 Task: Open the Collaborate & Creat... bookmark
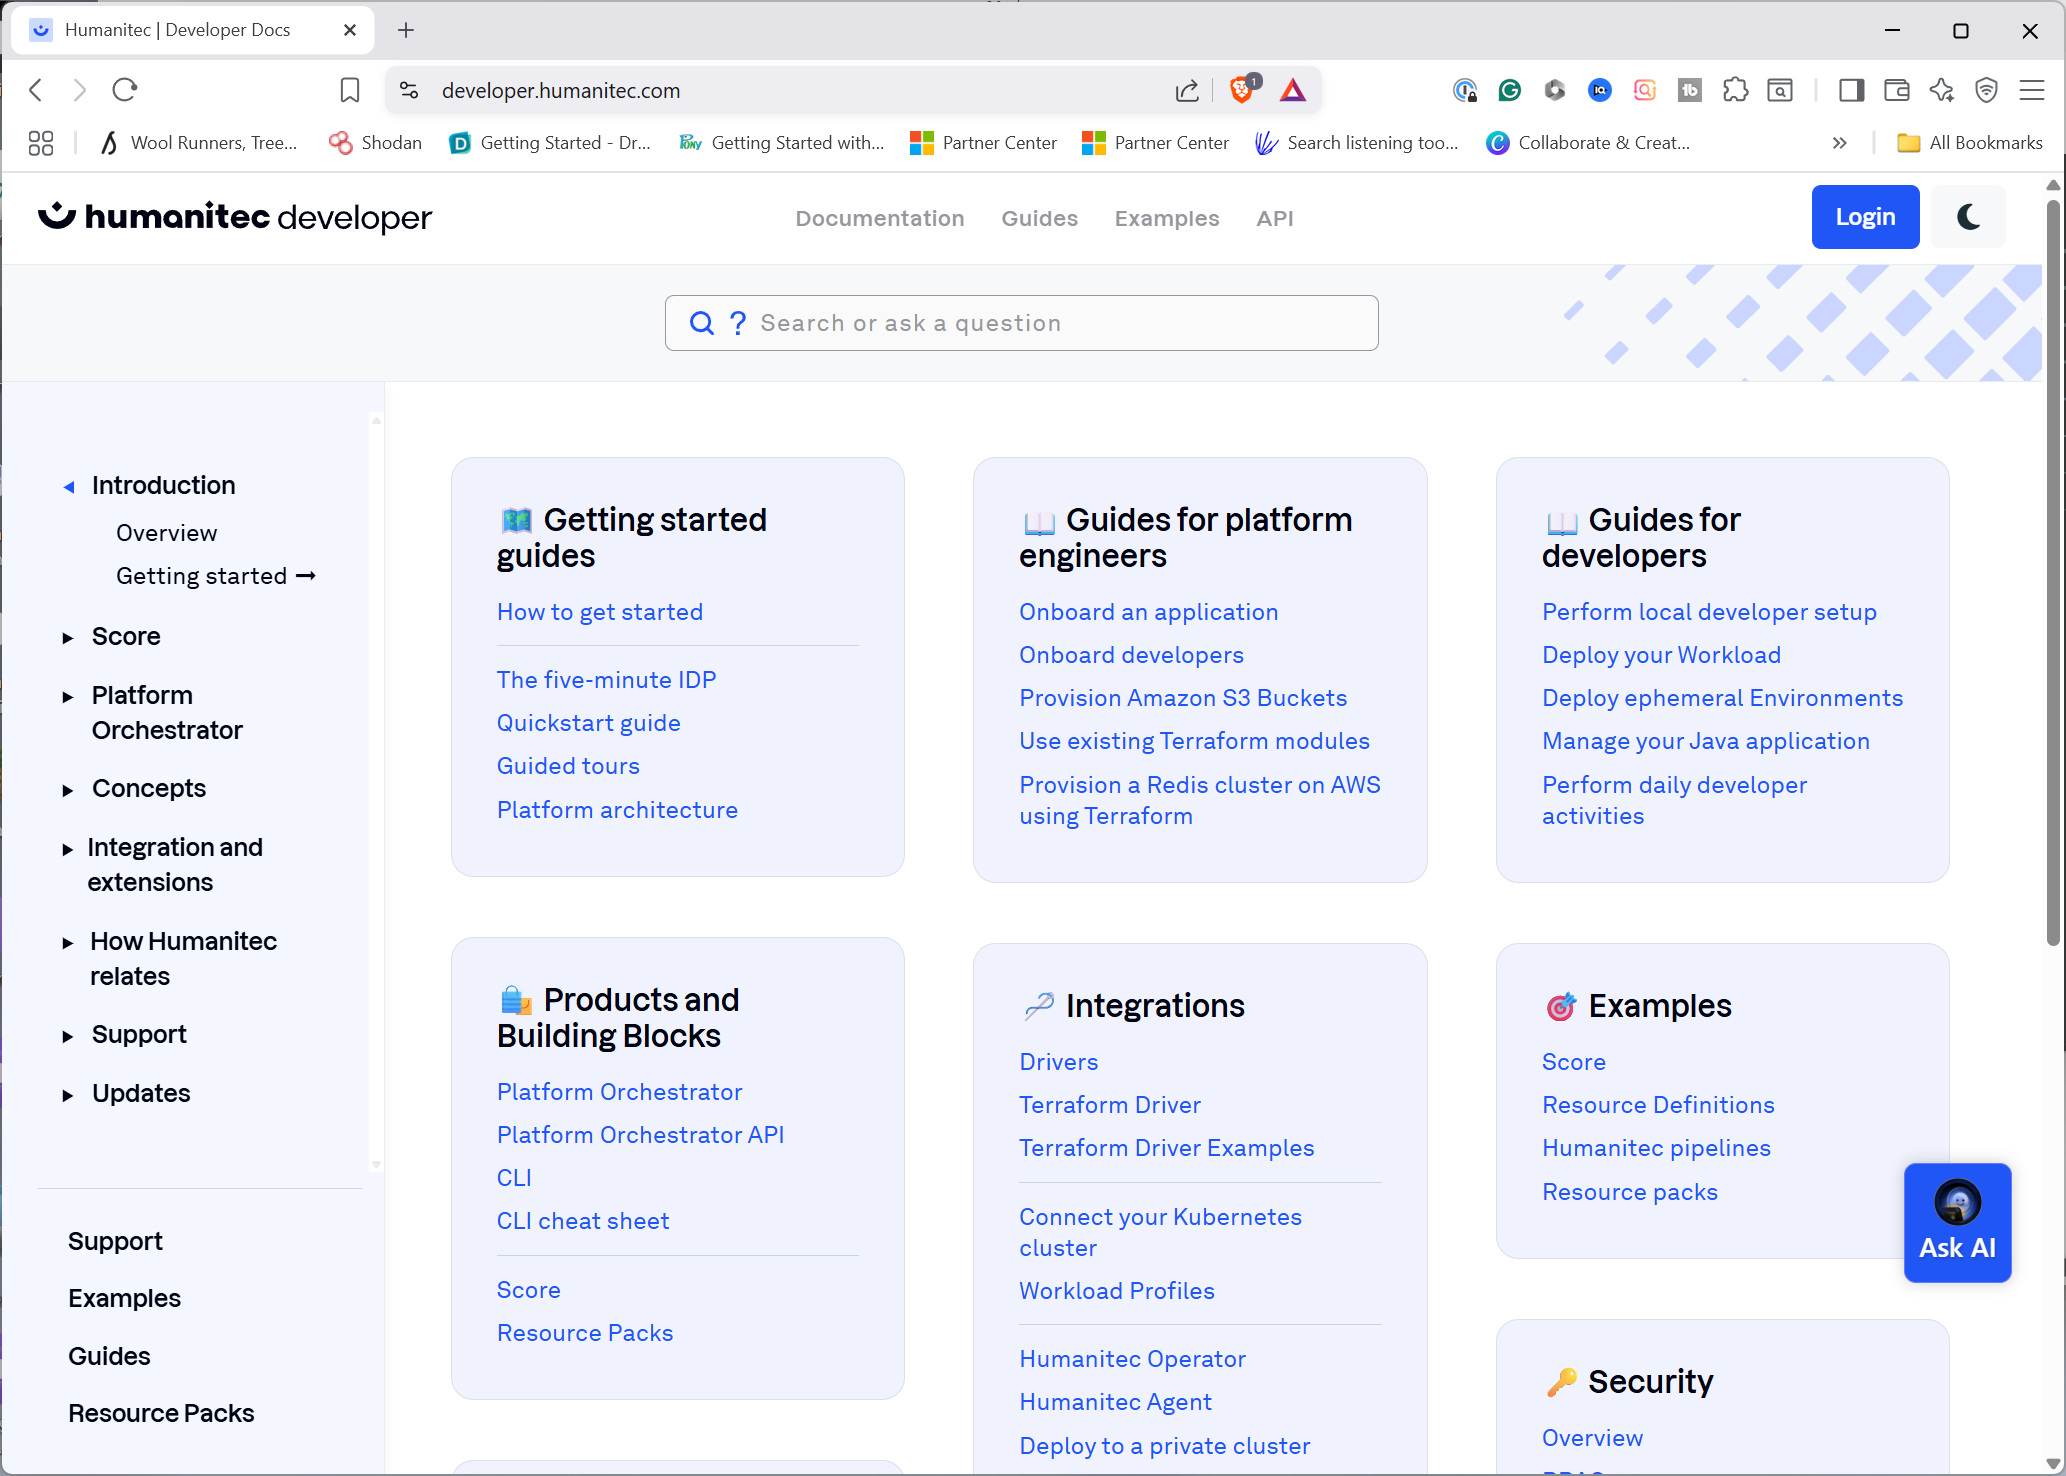pos(1588,143)
